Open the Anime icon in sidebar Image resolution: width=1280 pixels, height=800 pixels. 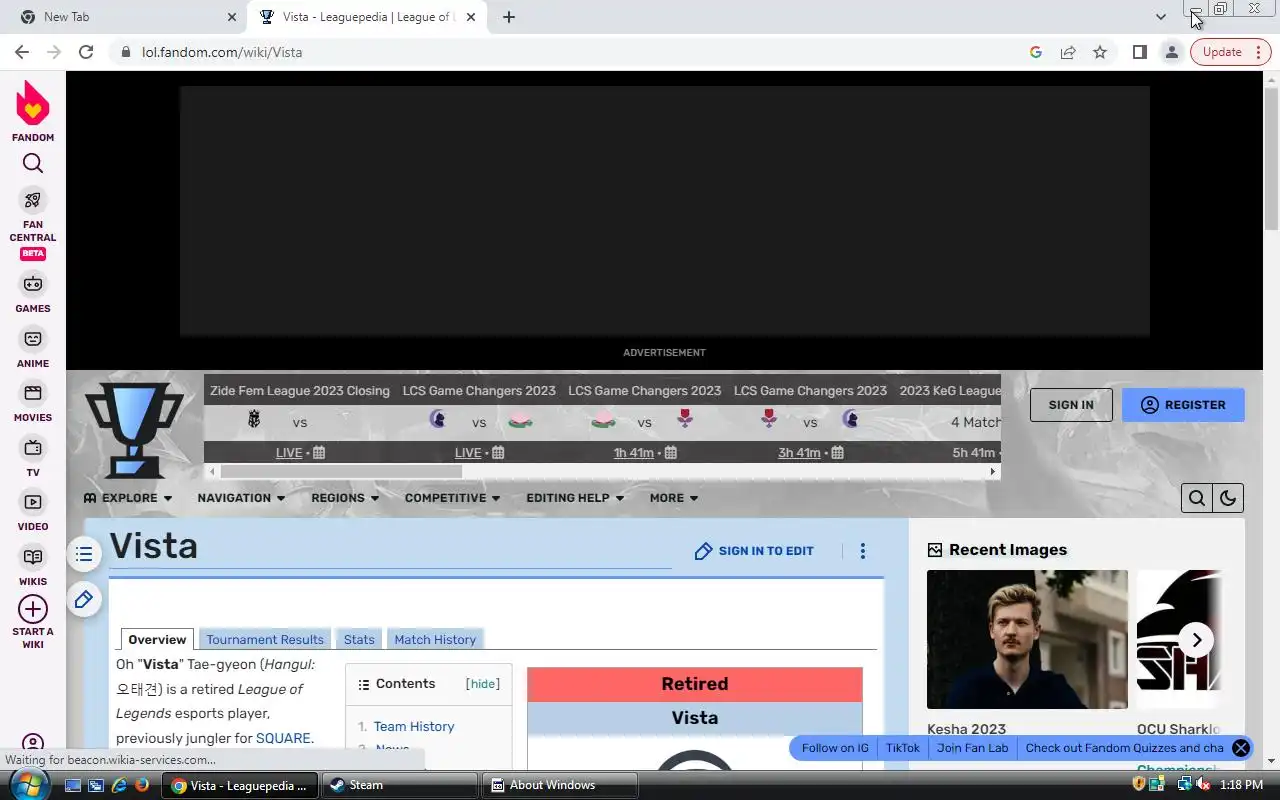pyautogui.click(x=33, y=339)
